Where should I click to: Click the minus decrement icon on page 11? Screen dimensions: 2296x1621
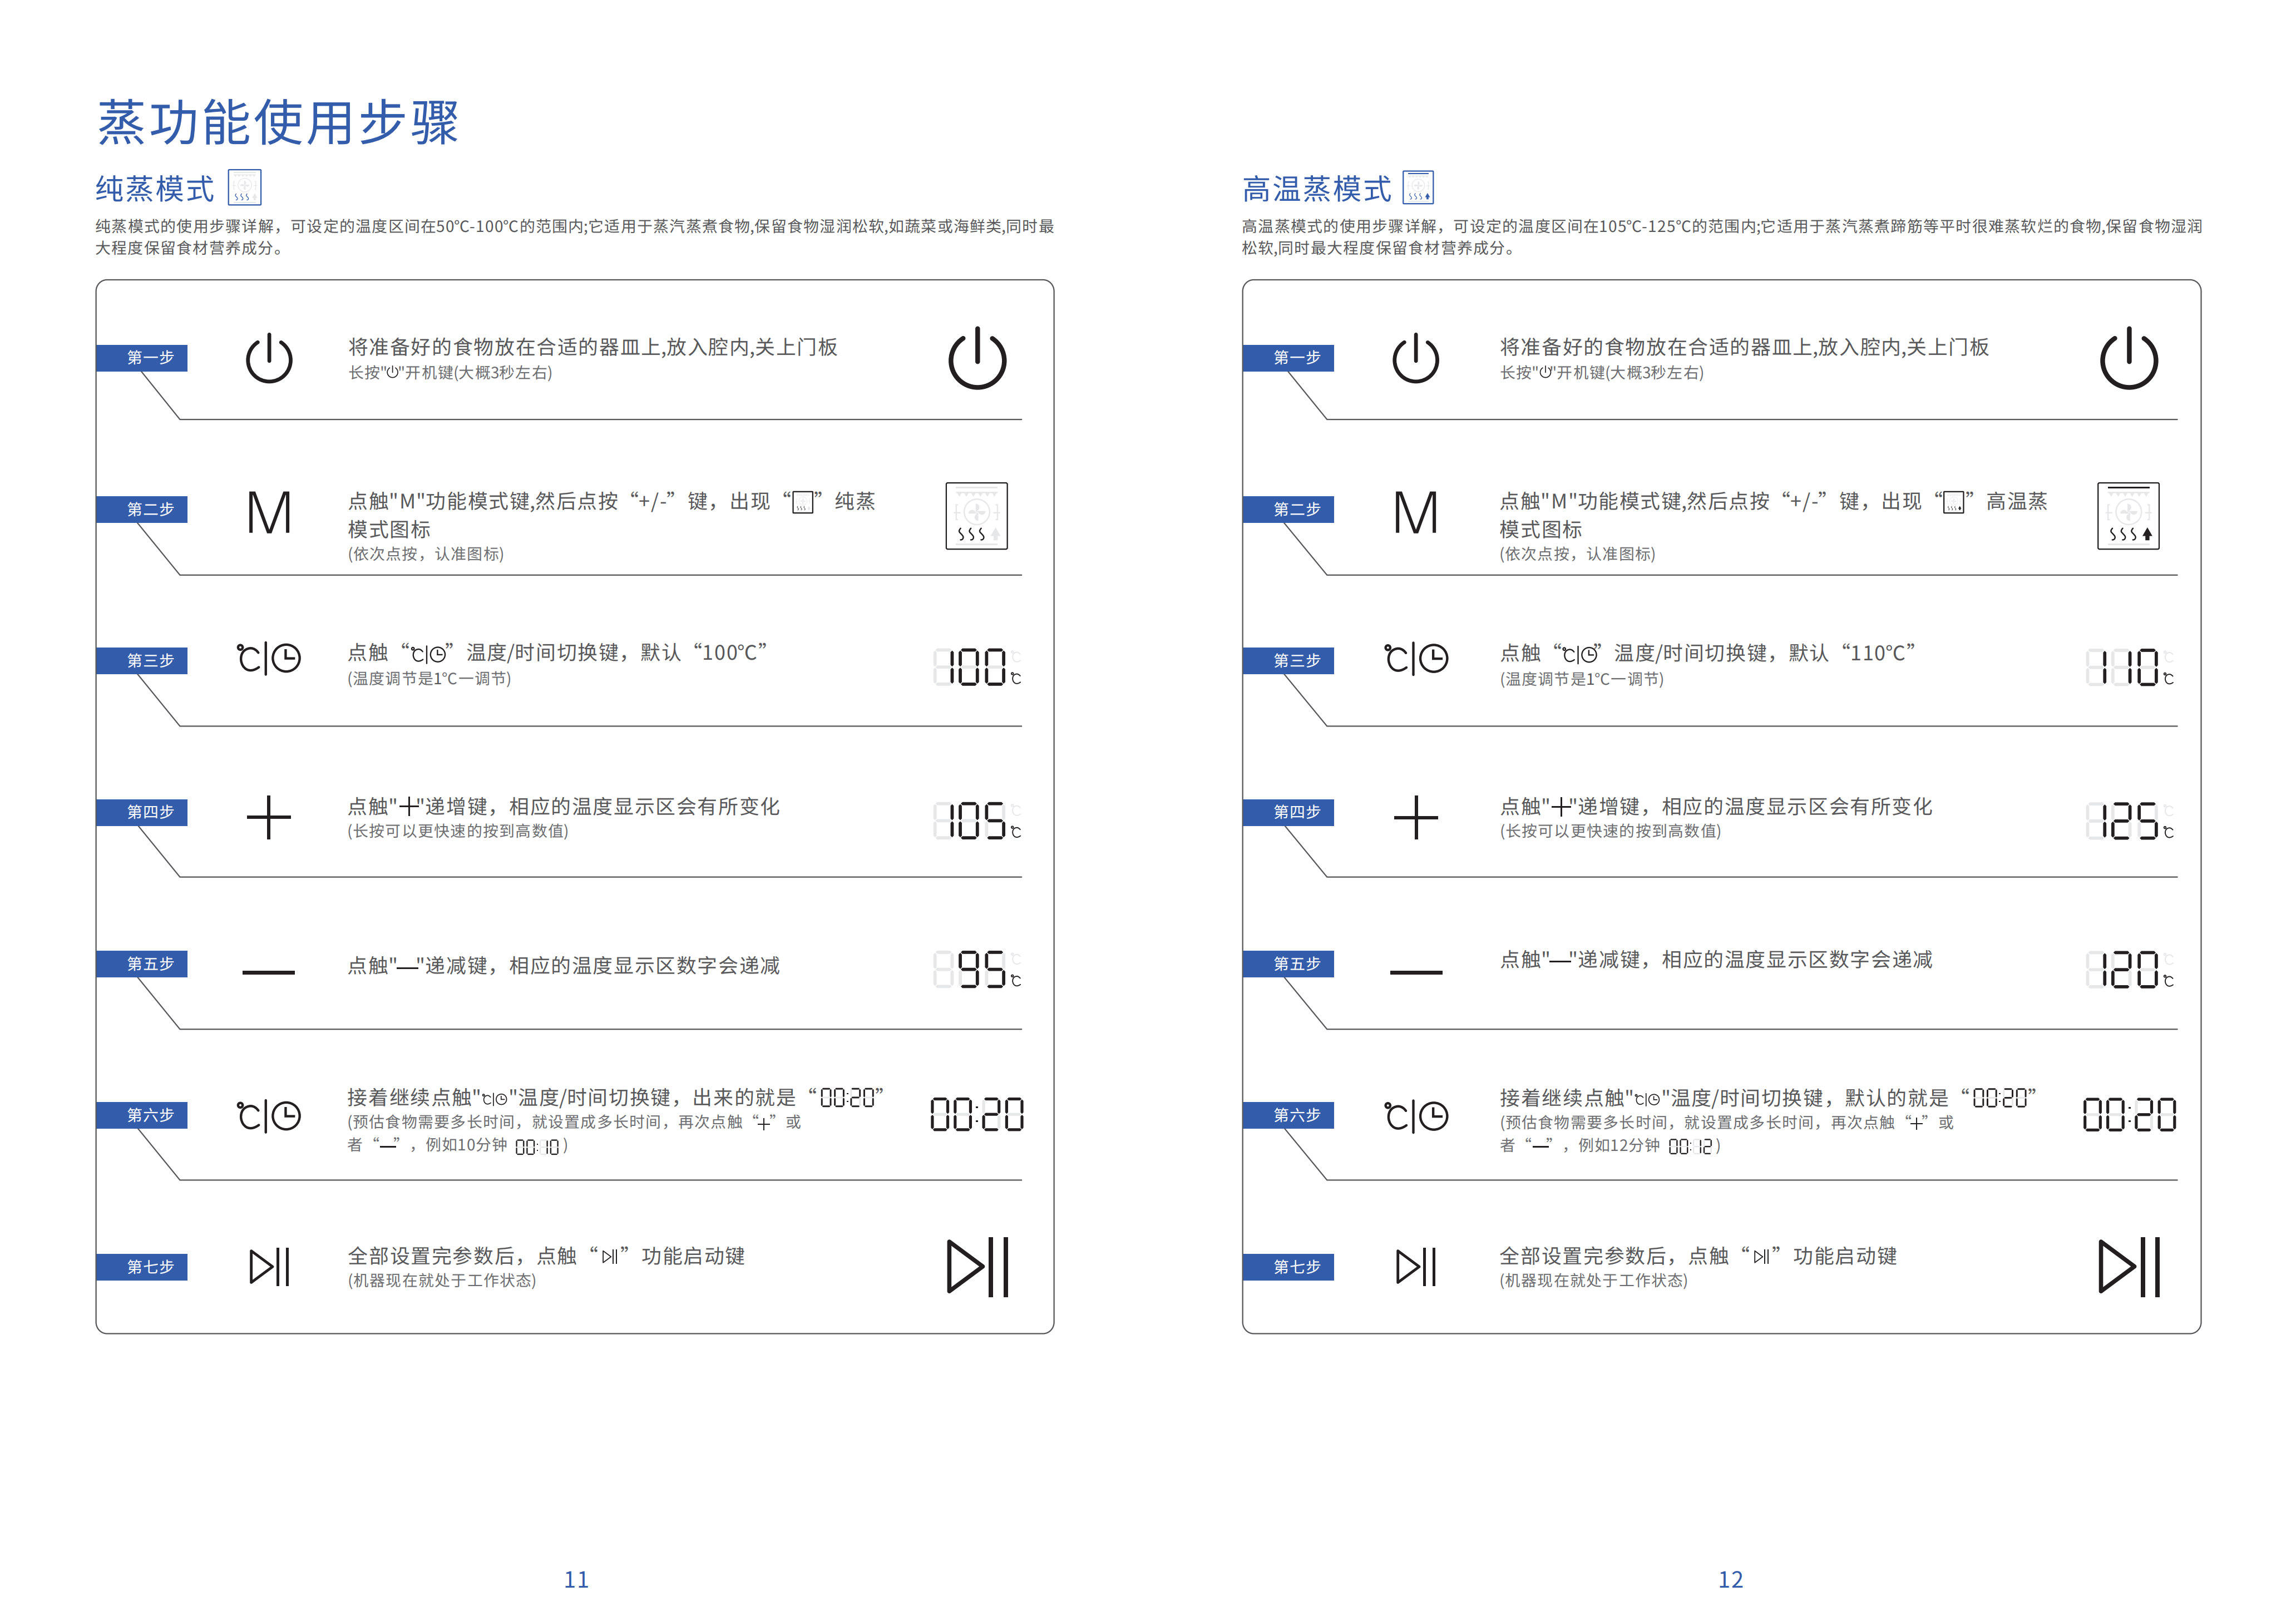tap(269, 971)
